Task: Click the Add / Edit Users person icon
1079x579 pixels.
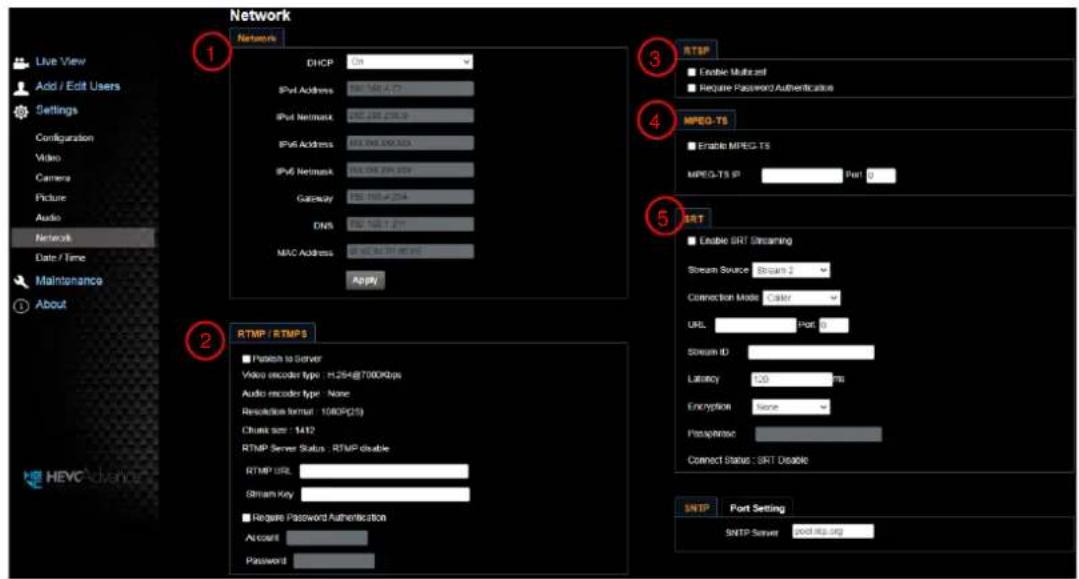Action: [x=21, y=87]
